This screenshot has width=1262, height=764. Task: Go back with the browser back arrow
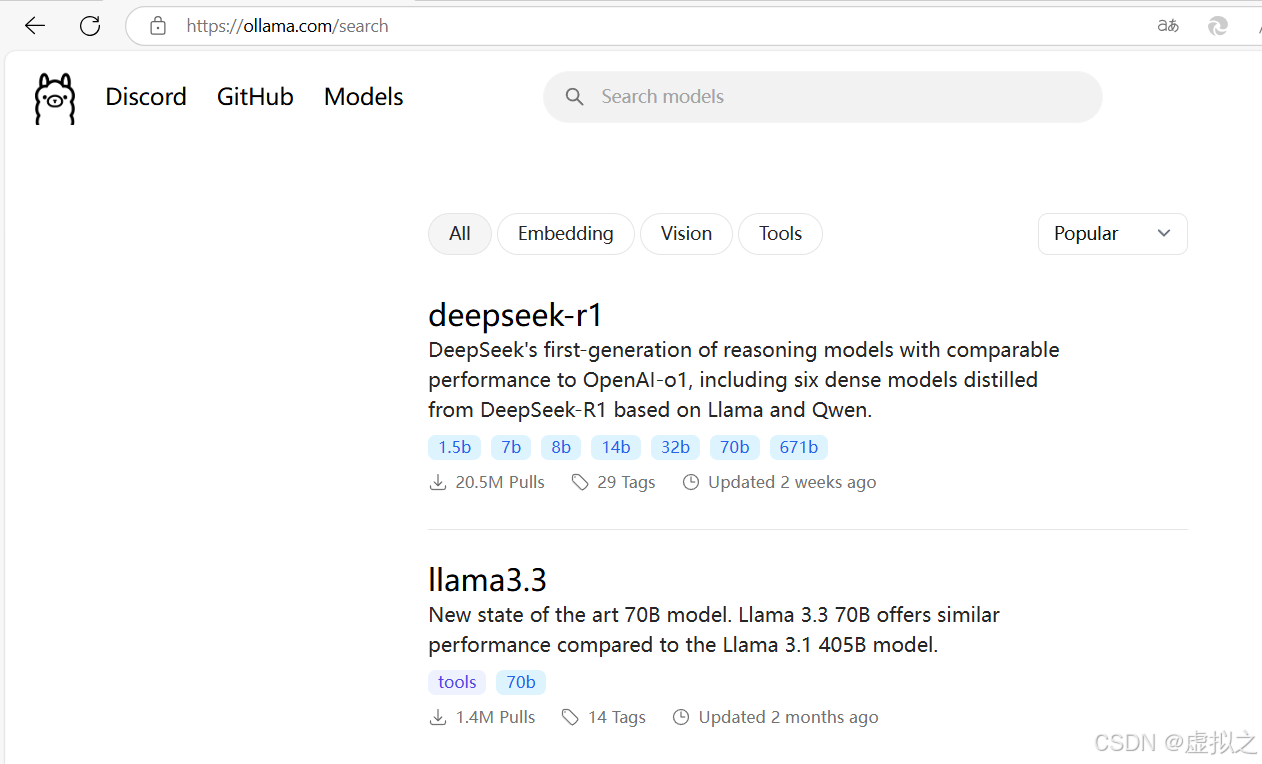[35, 26]
